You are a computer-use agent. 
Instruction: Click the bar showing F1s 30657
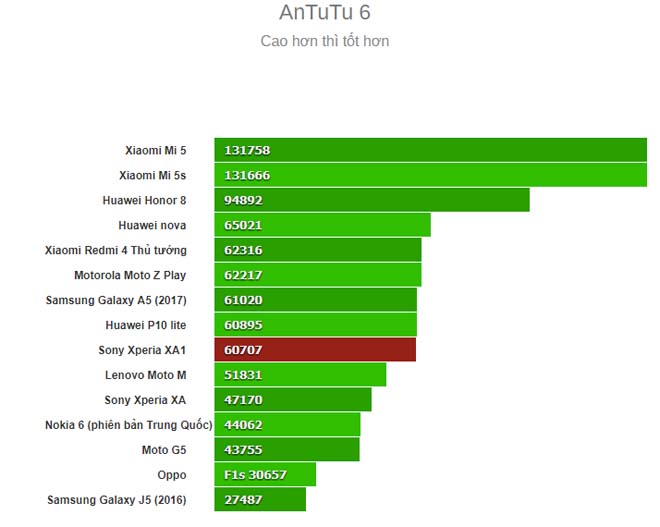265,475
